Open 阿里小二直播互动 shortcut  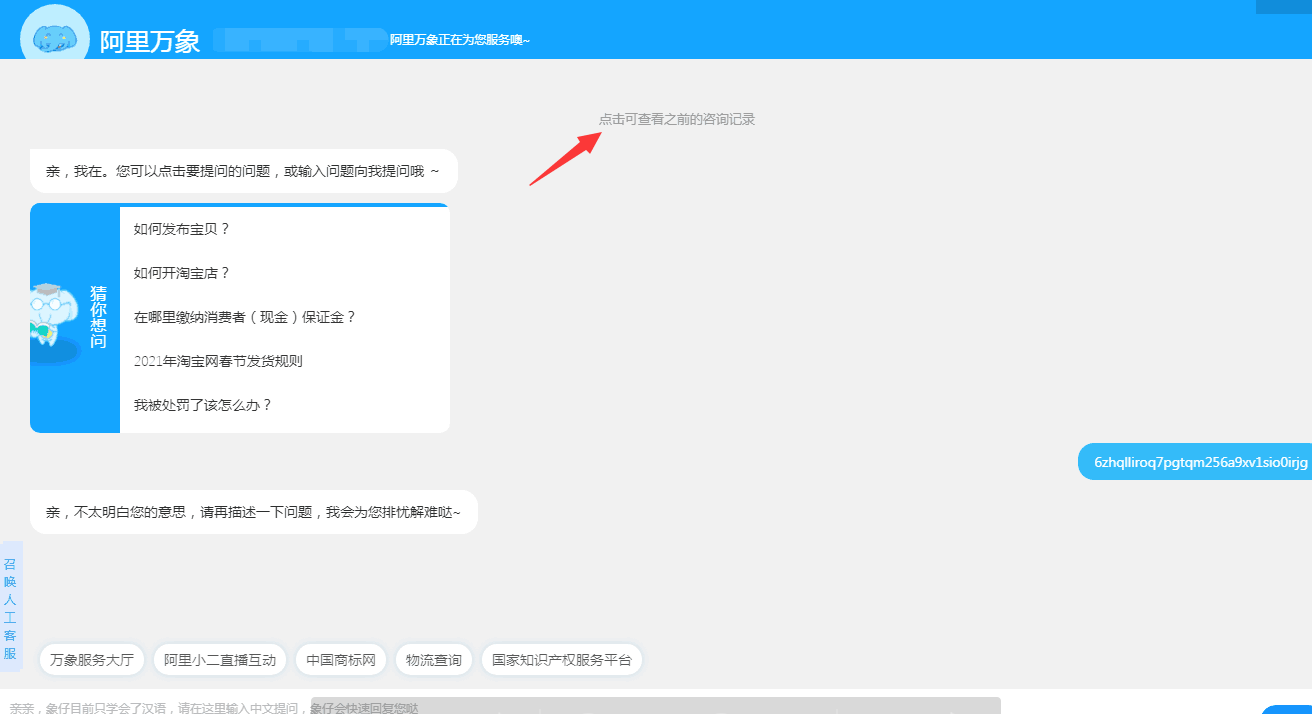tap(220, 660)
